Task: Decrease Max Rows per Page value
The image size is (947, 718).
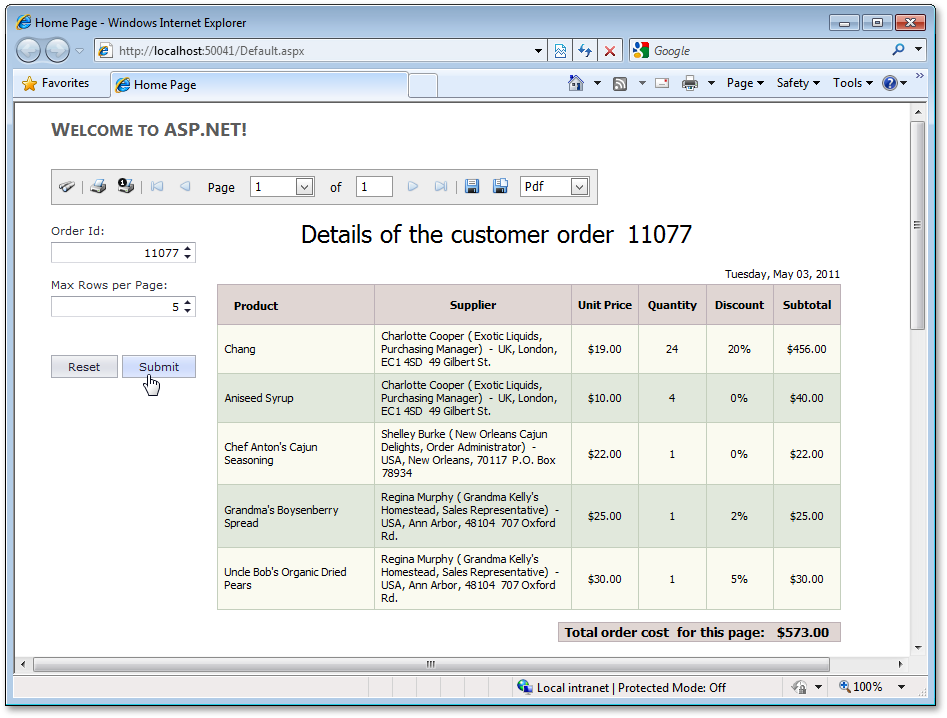Action: (x=188, y=311)
